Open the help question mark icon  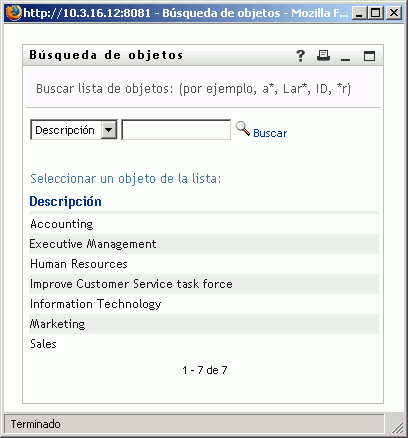(300, 56)
